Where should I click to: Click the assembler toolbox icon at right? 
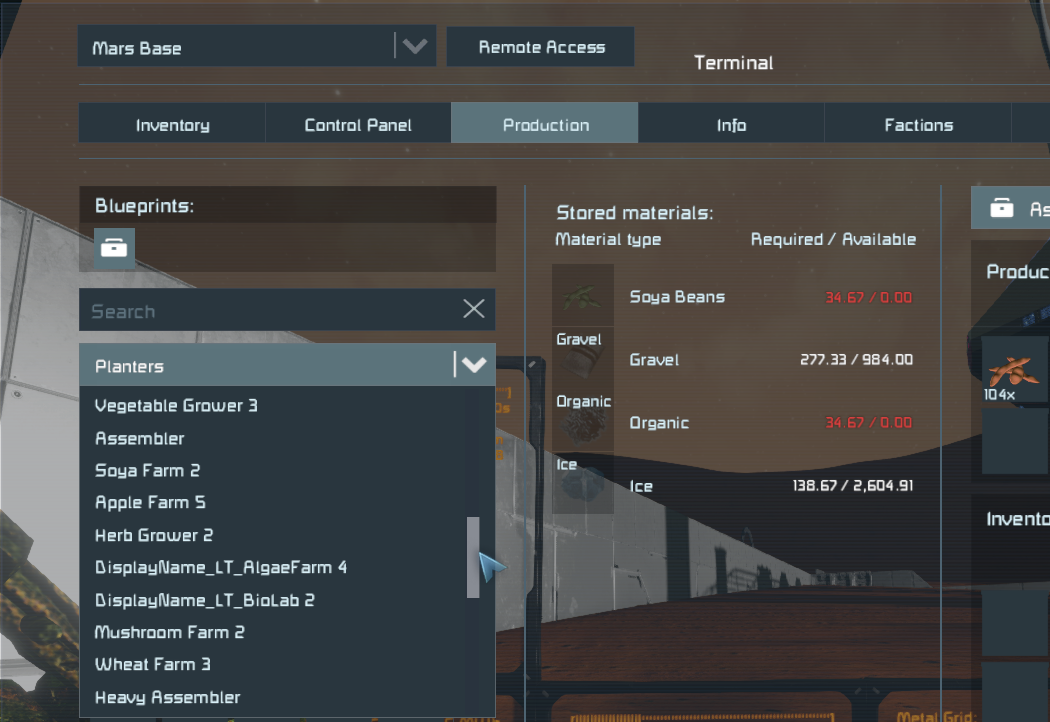1002,208
